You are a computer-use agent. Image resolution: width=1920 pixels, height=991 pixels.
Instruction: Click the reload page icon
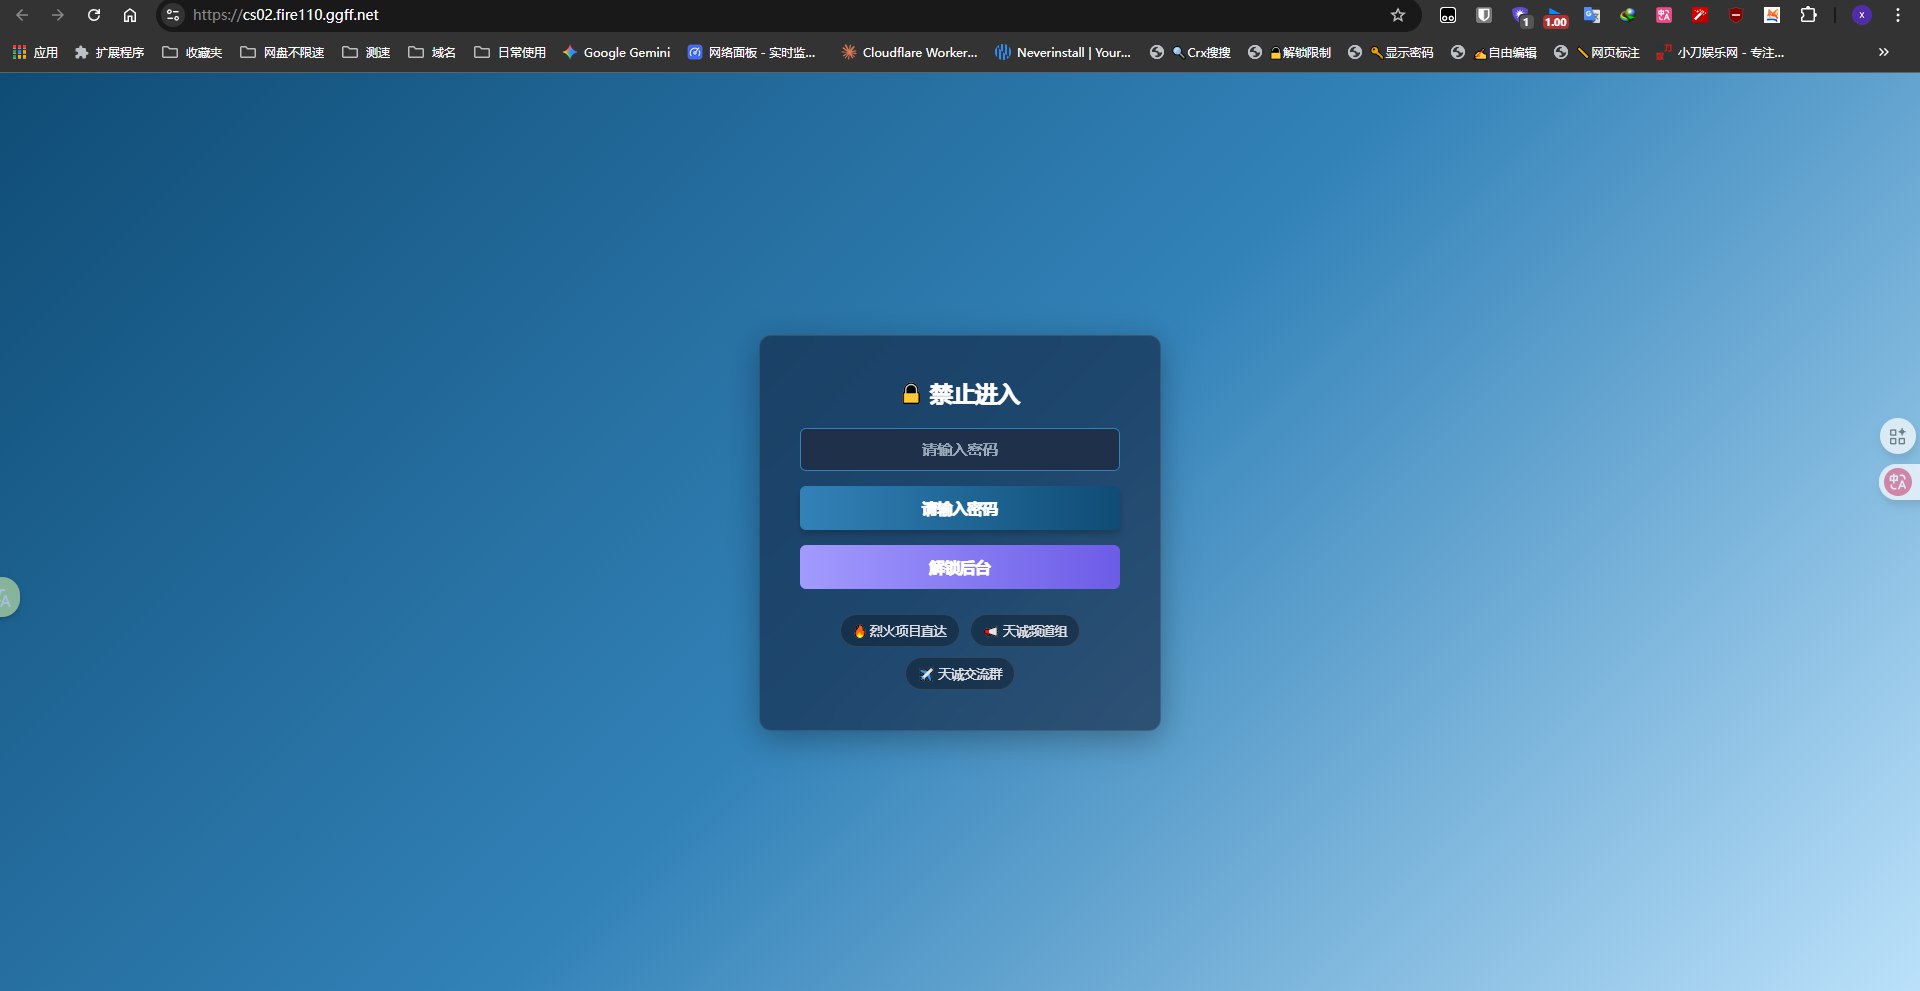click(x=94, y=15)
